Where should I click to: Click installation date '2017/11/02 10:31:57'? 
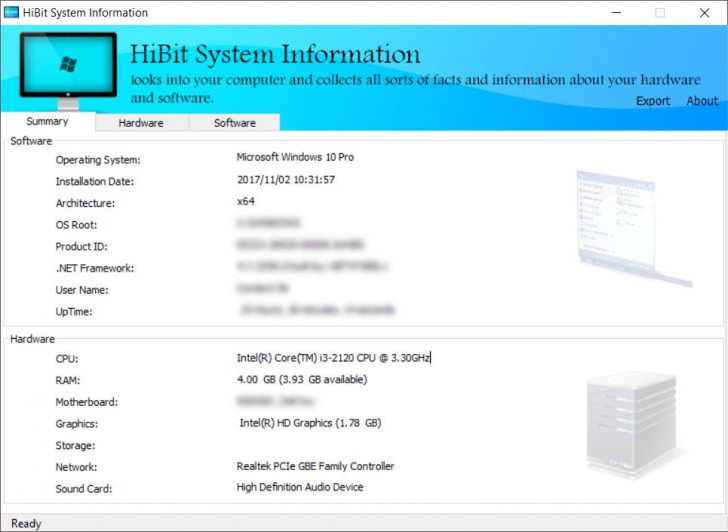[x=286, y=180]
